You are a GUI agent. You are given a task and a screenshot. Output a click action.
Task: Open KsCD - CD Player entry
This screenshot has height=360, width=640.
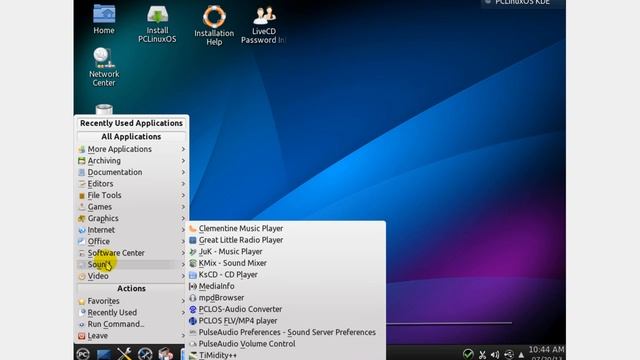coord(286,275)
